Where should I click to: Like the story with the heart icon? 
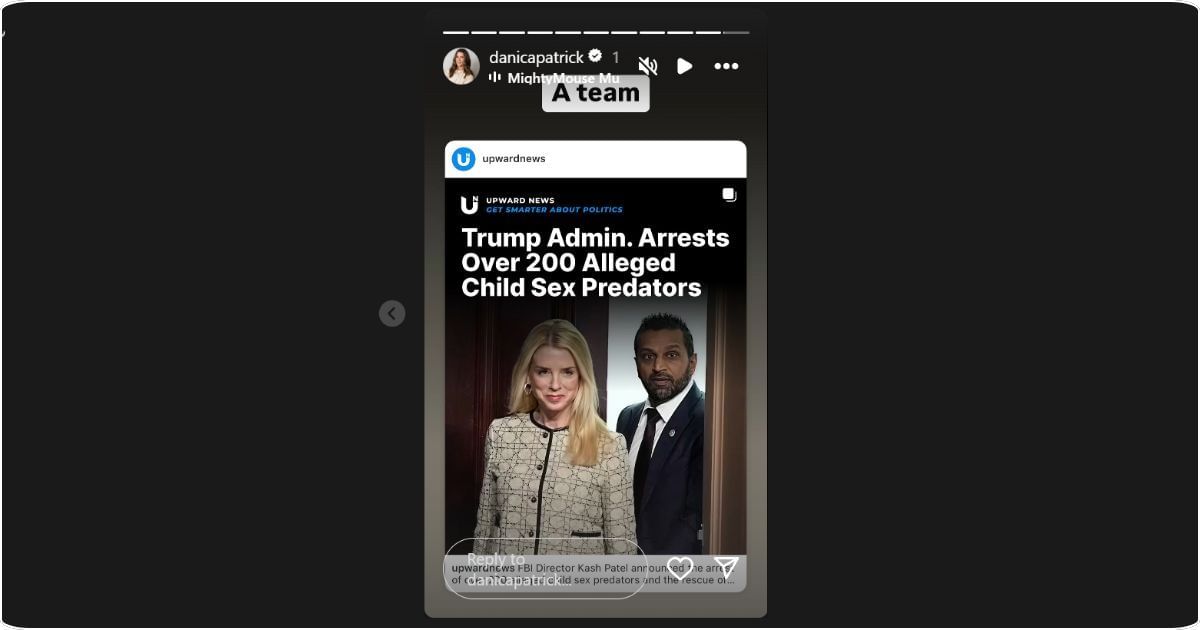(680, 569)
